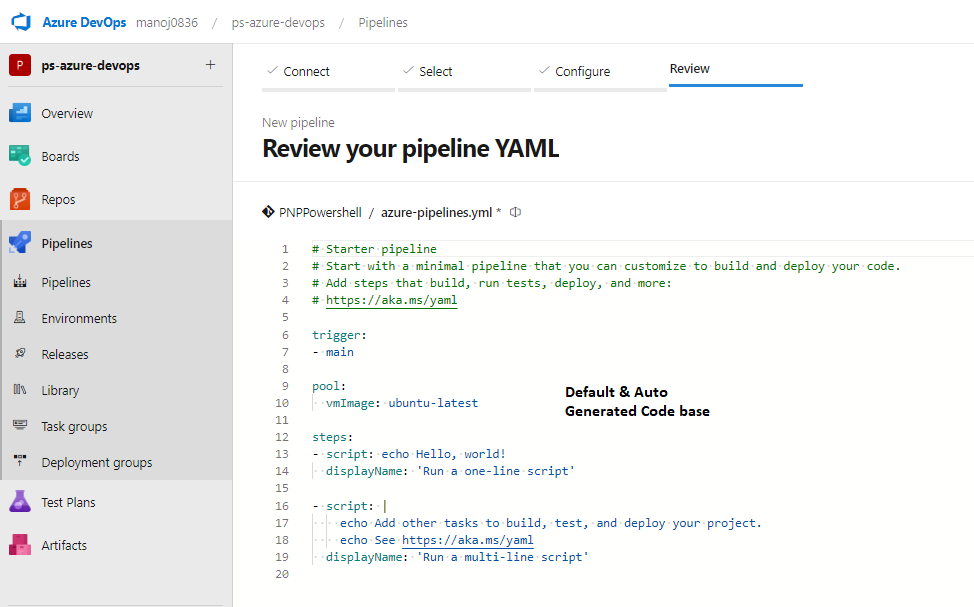Open the Overview sidebar icon
This screenshot has height=607, width=974.
pos(20,113)
